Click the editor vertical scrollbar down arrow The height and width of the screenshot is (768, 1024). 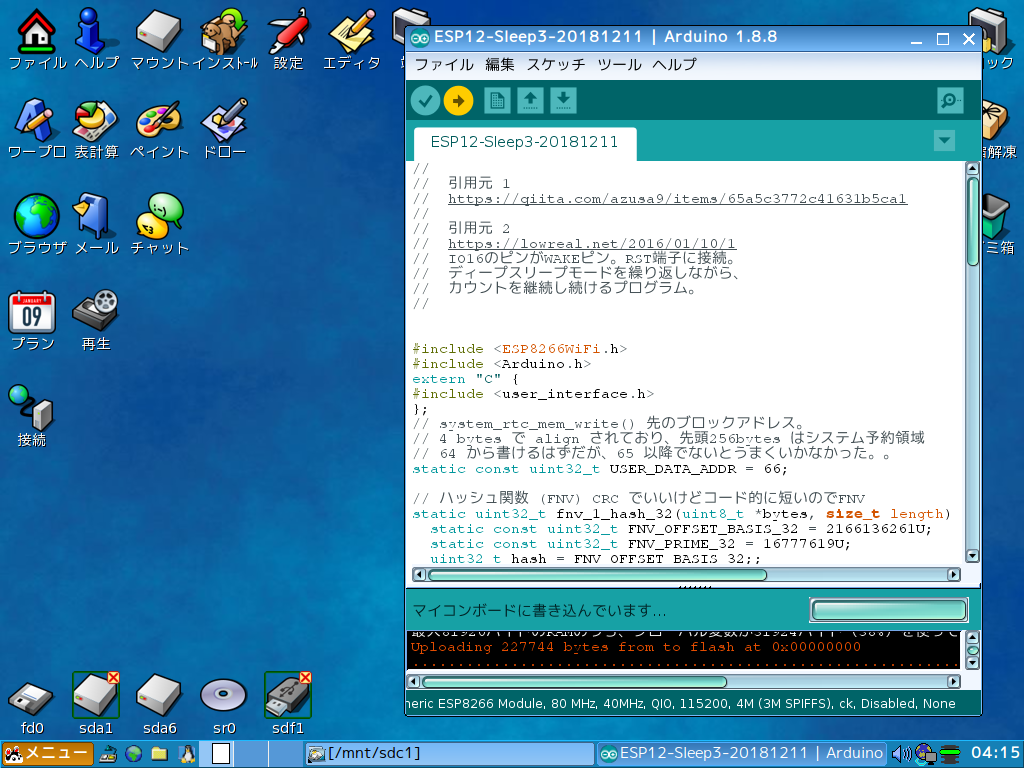[972, 556]
